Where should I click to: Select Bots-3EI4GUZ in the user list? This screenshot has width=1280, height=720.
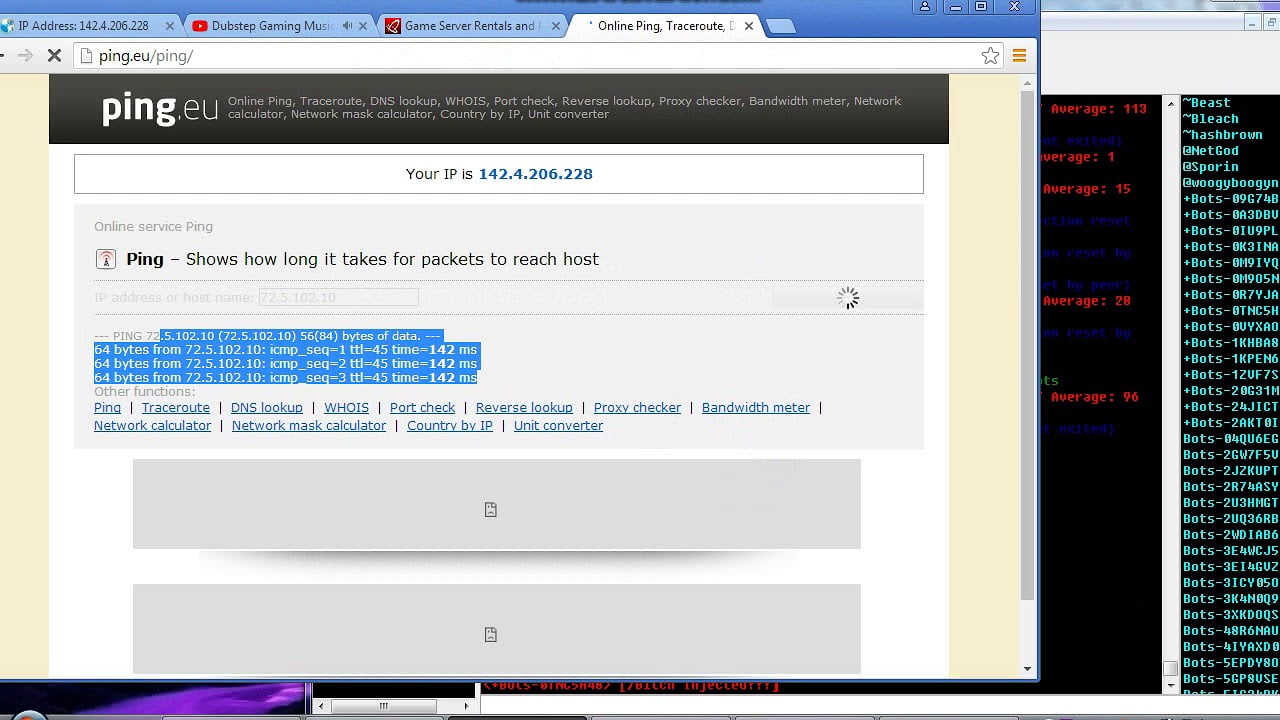[1231, 567]
